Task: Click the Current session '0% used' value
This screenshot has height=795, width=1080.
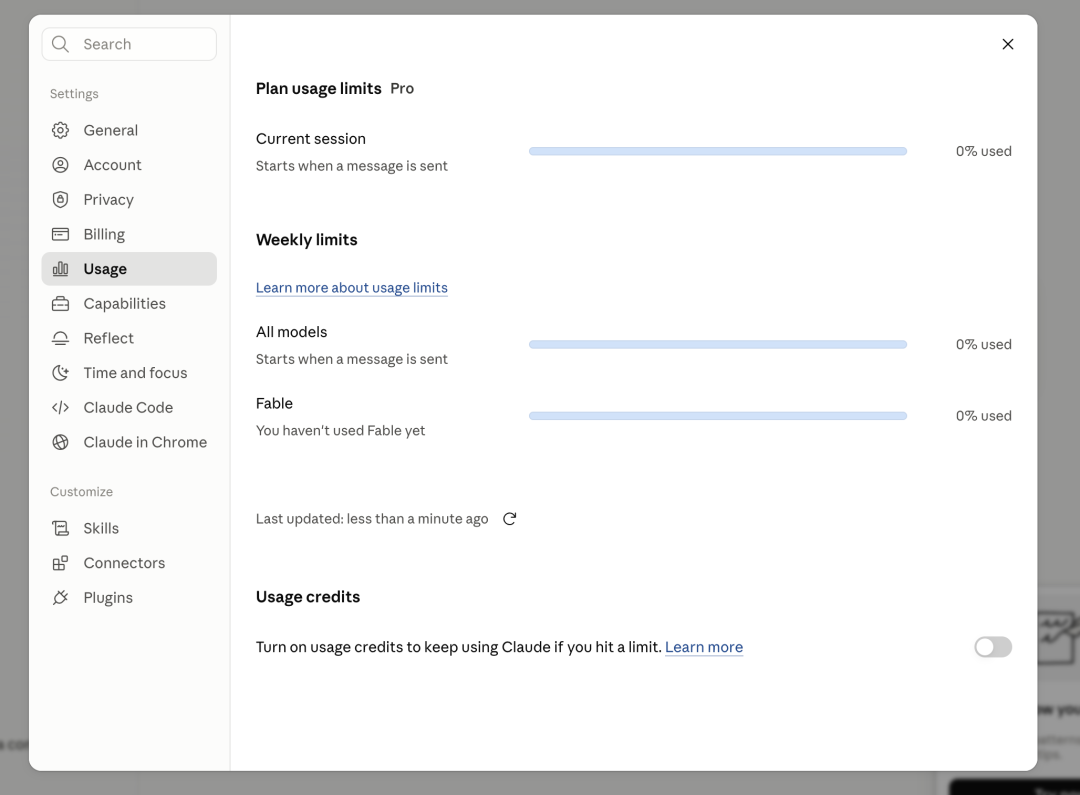Action: (x=984, y=151)
